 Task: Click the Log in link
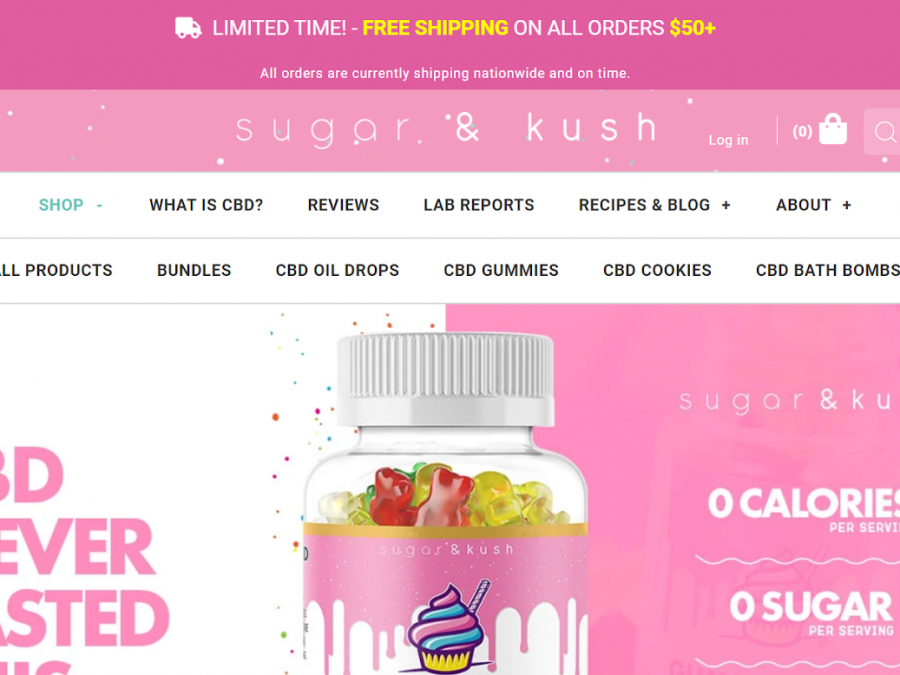click(728, 140)
